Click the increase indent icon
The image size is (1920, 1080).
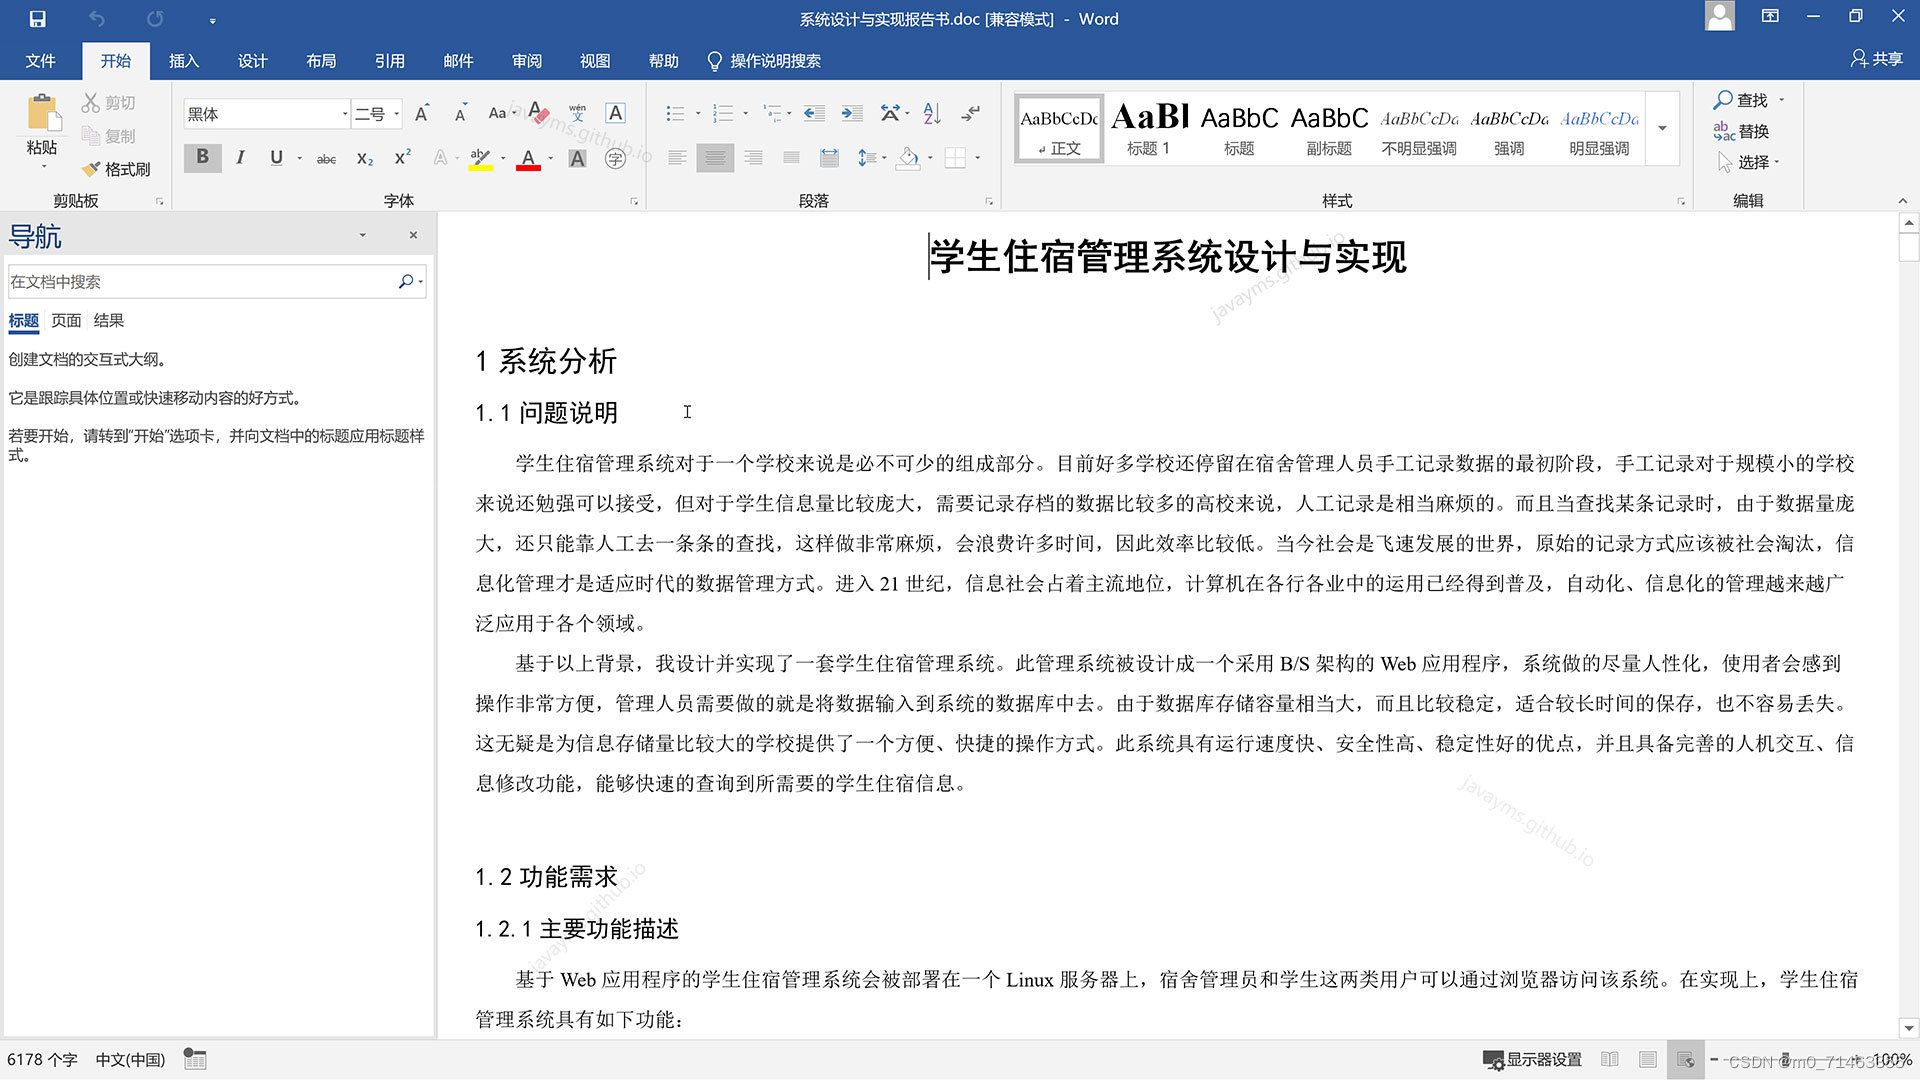(x=851, y=114)
